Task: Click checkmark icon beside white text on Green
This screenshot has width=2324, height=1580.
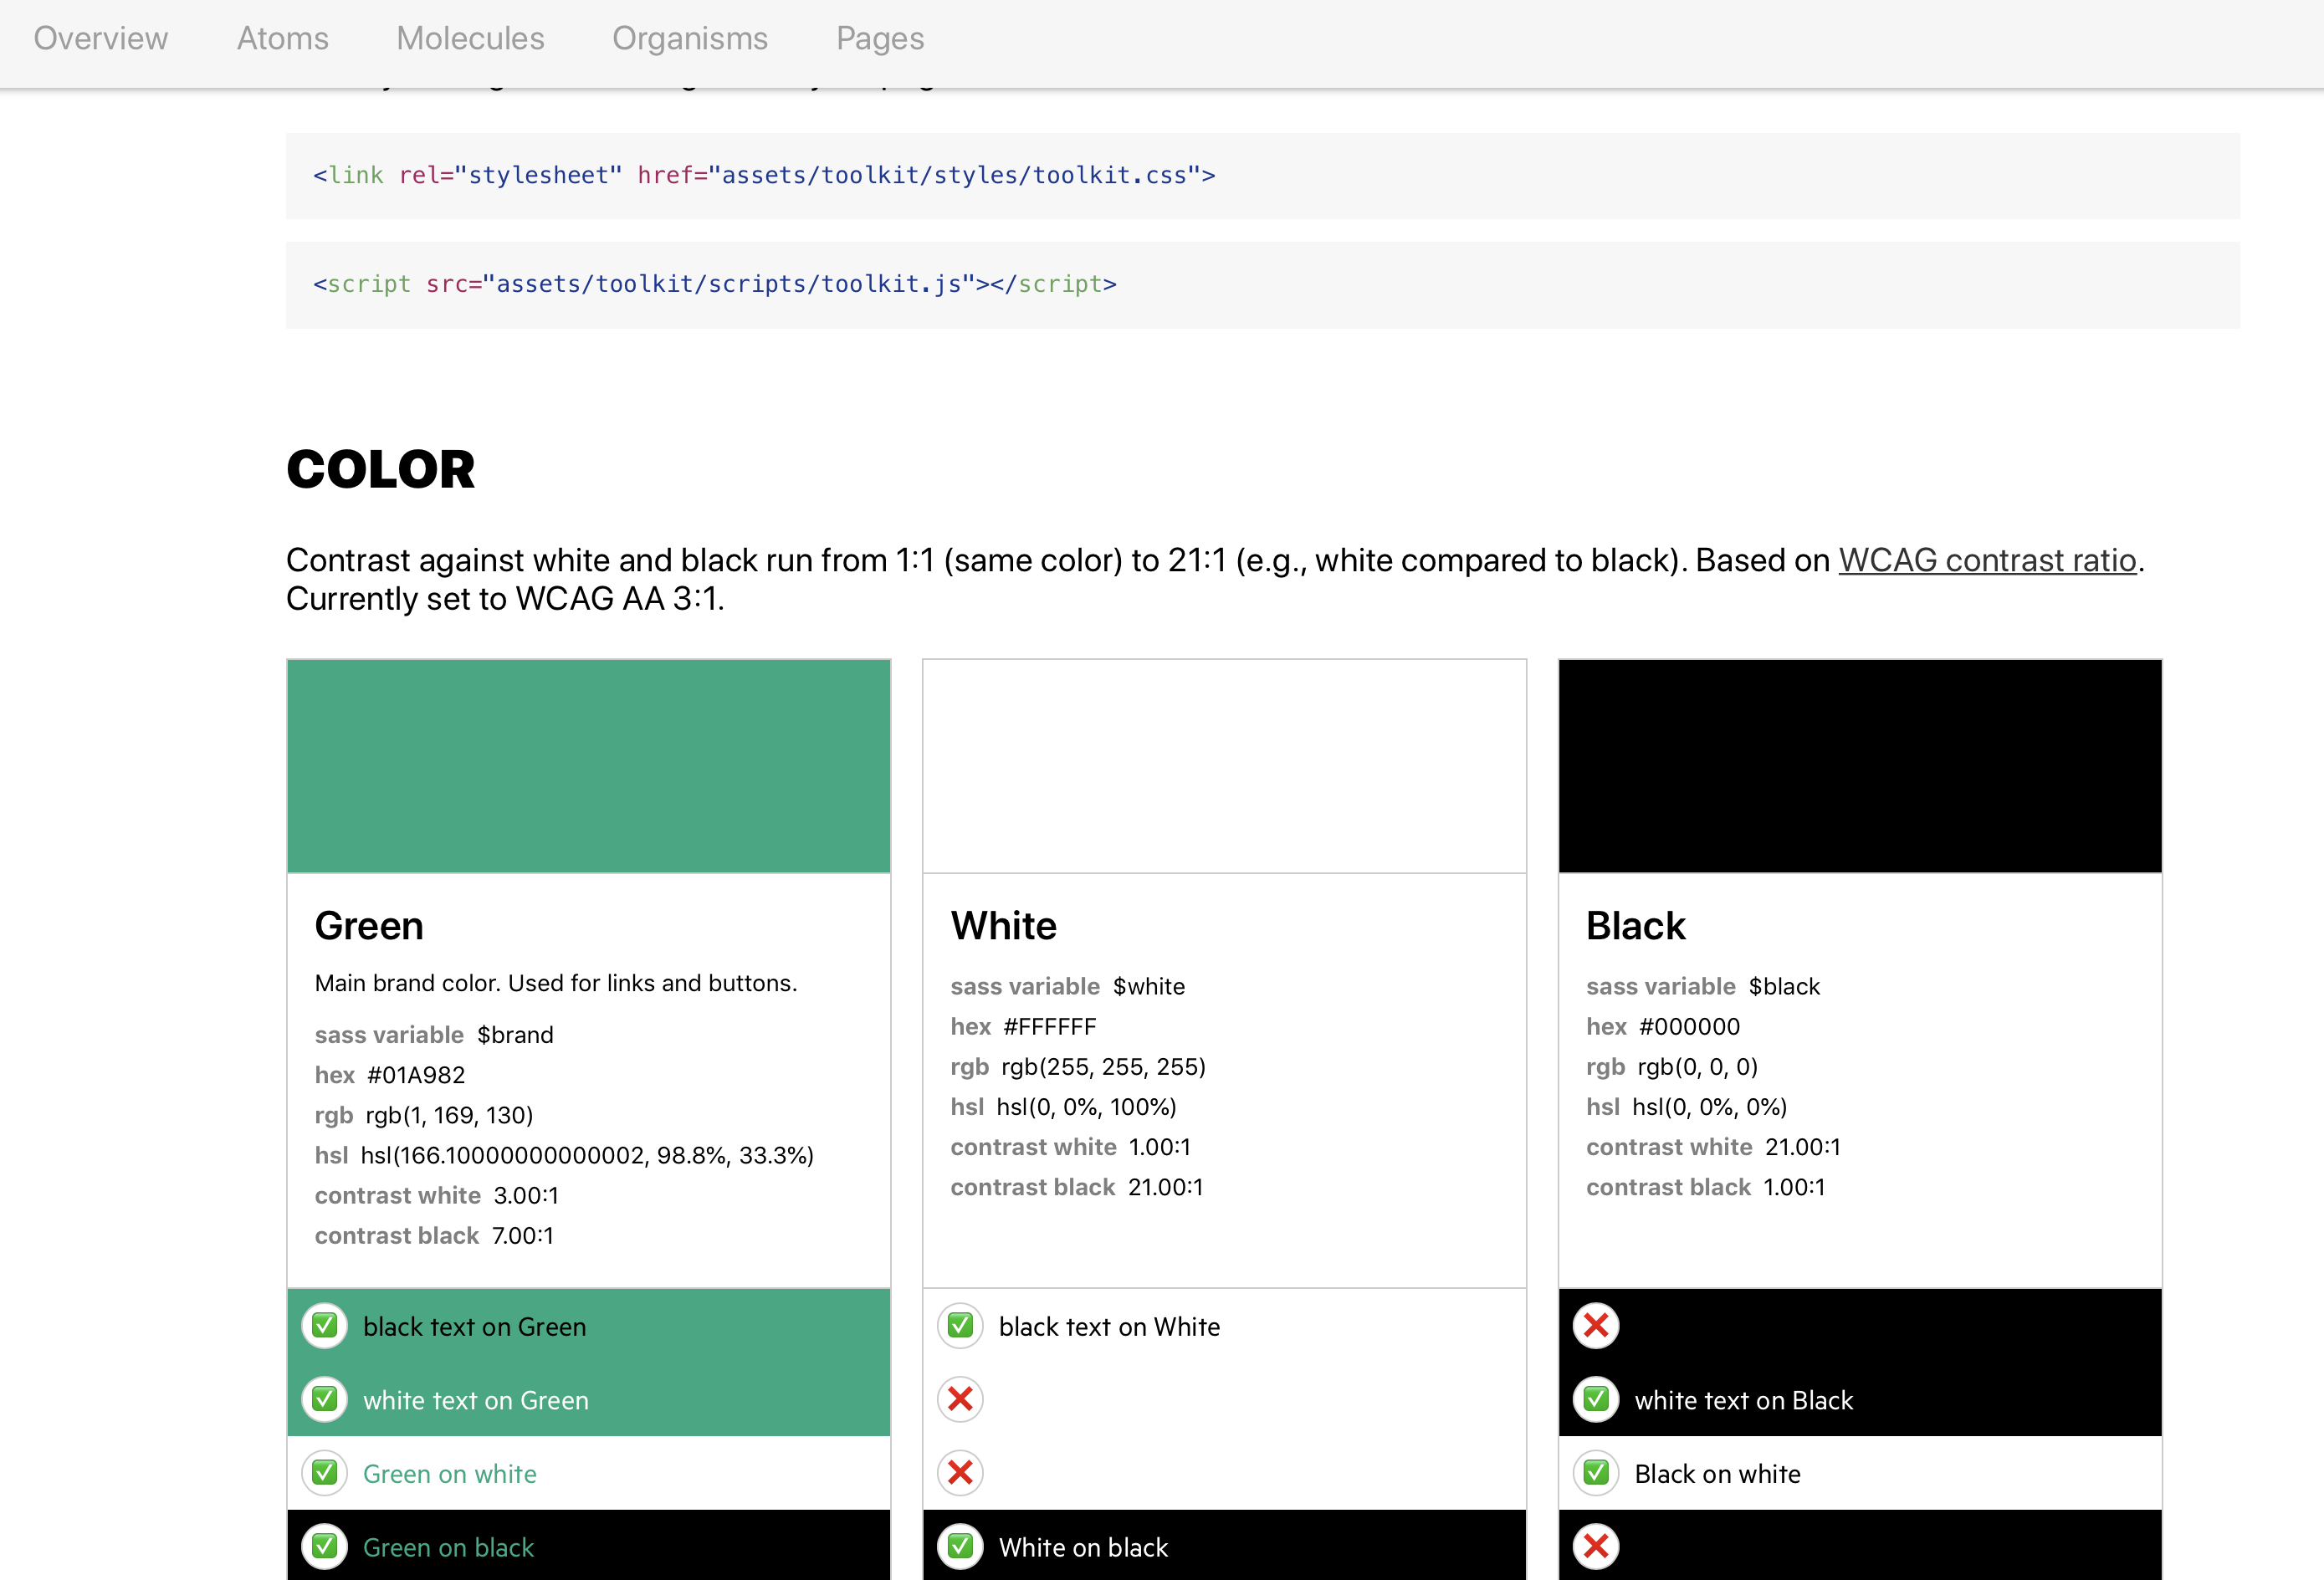Action: [x=325, y=1399]
